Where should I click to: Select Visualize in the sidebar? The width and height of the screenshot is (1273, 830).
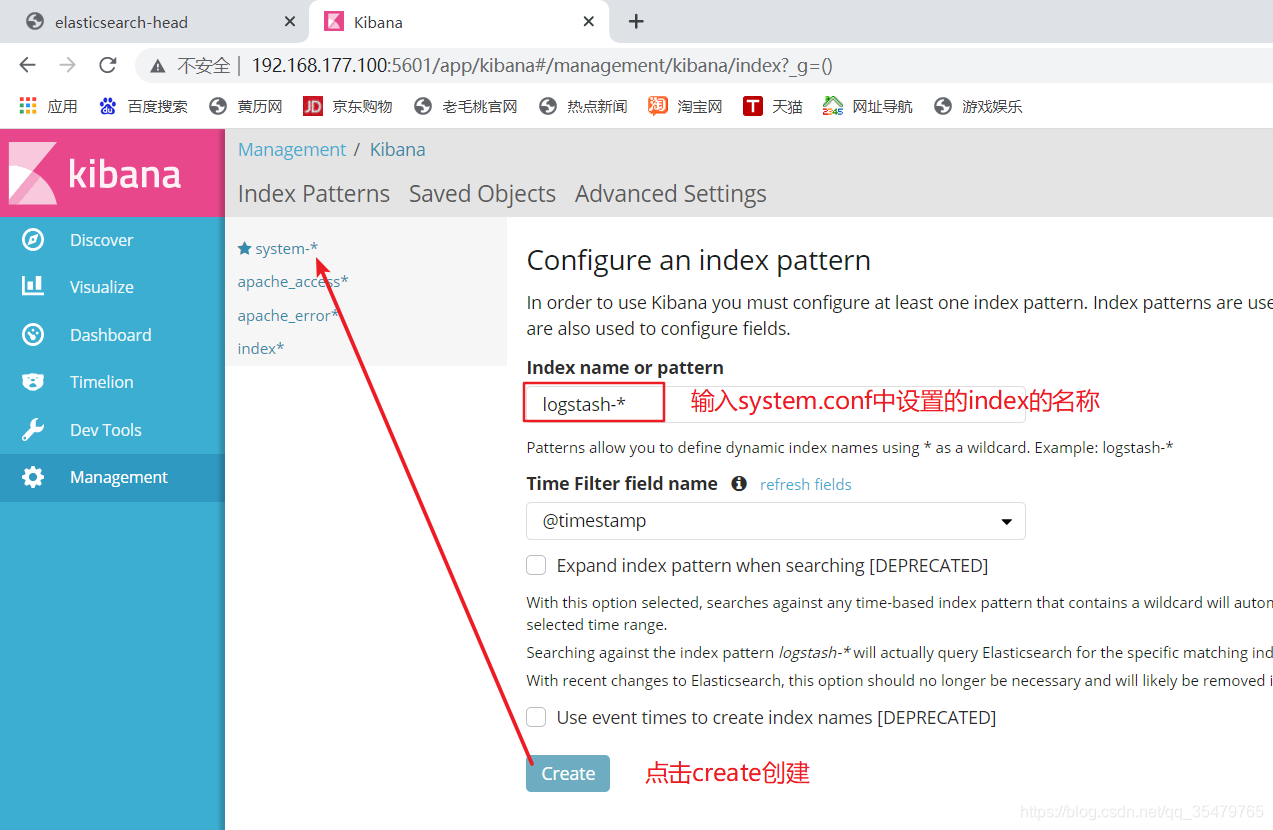[x=112, y=287]
